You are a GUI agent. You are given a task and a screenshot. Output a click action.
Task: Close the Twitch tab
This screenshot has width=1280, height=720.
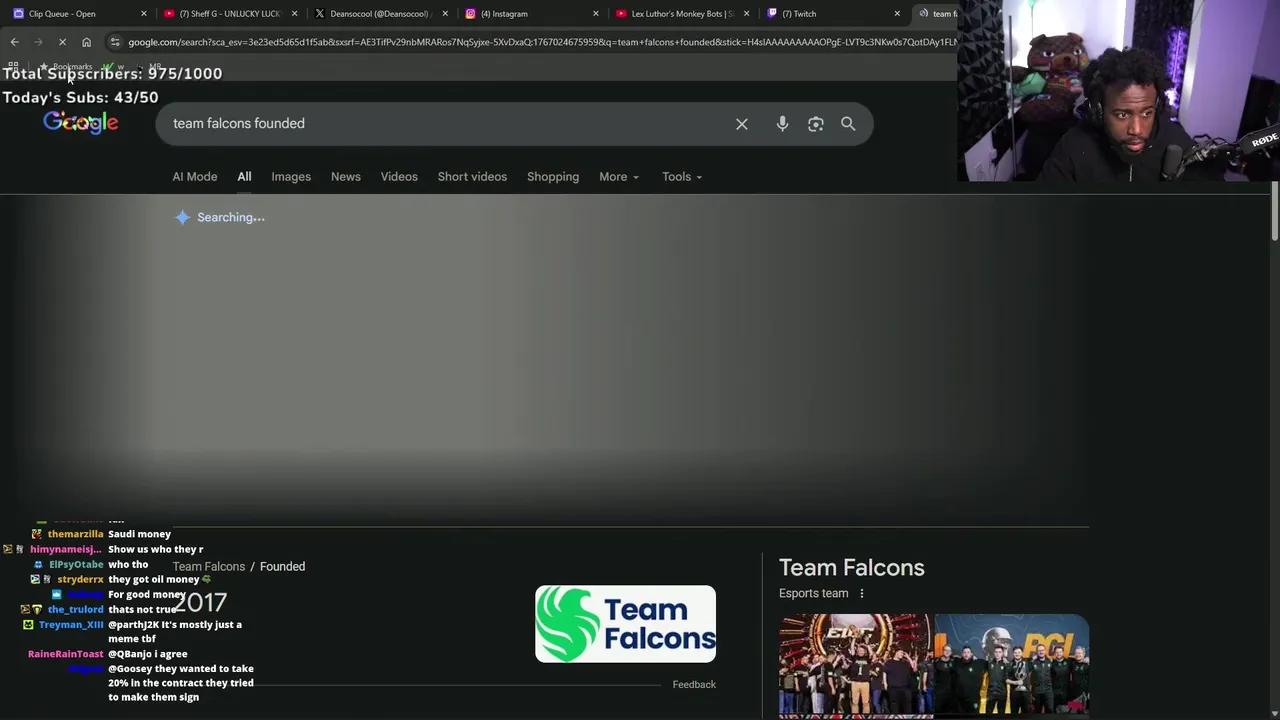point(897,13)
